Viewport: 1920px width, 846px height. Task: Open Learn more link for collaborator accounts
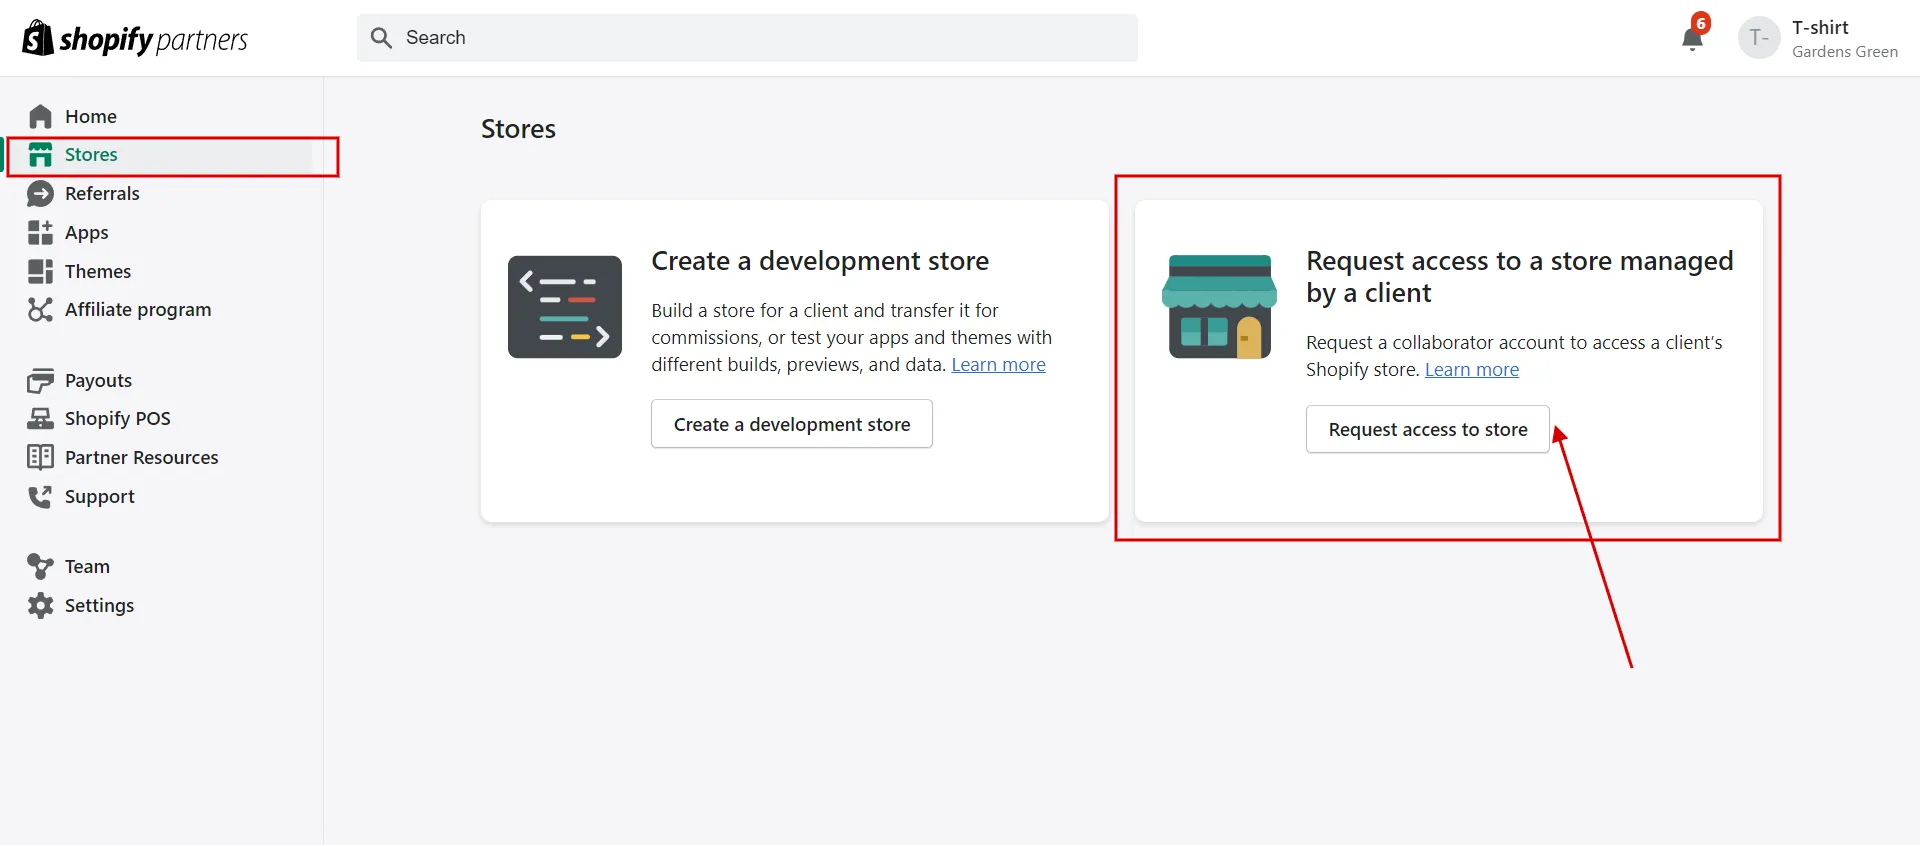click(x=1472, y=370)
